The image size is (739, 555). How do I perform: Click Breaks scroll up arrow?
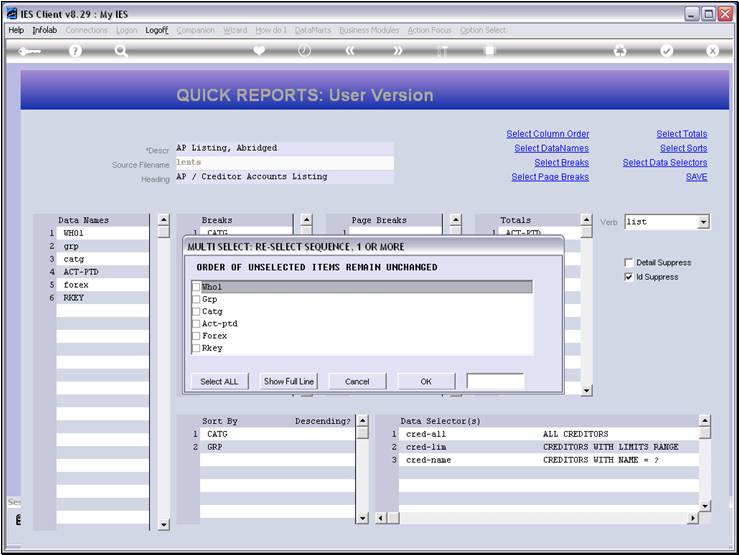pos(306,220)
